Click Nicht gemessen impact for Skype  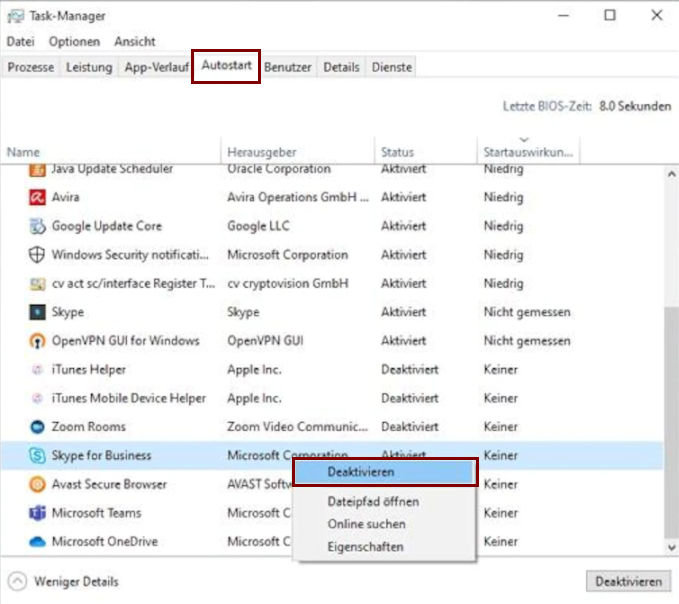(527, 312)
